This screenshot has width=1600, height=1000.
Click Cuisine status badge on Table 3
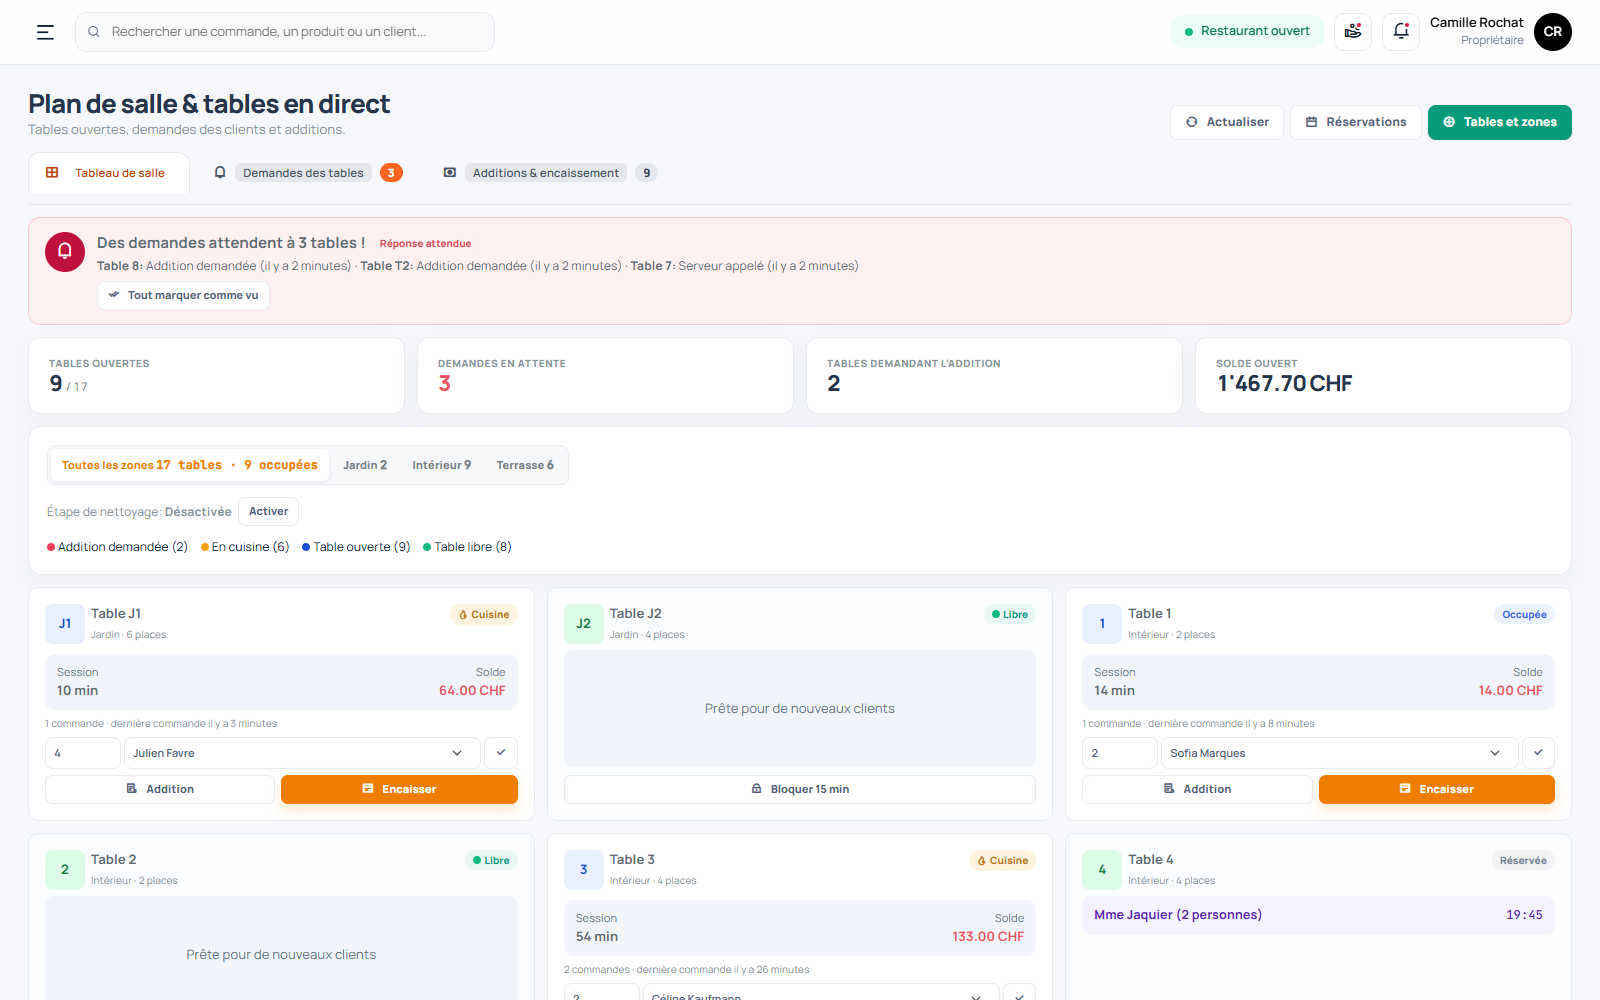tap(1002, 861)
